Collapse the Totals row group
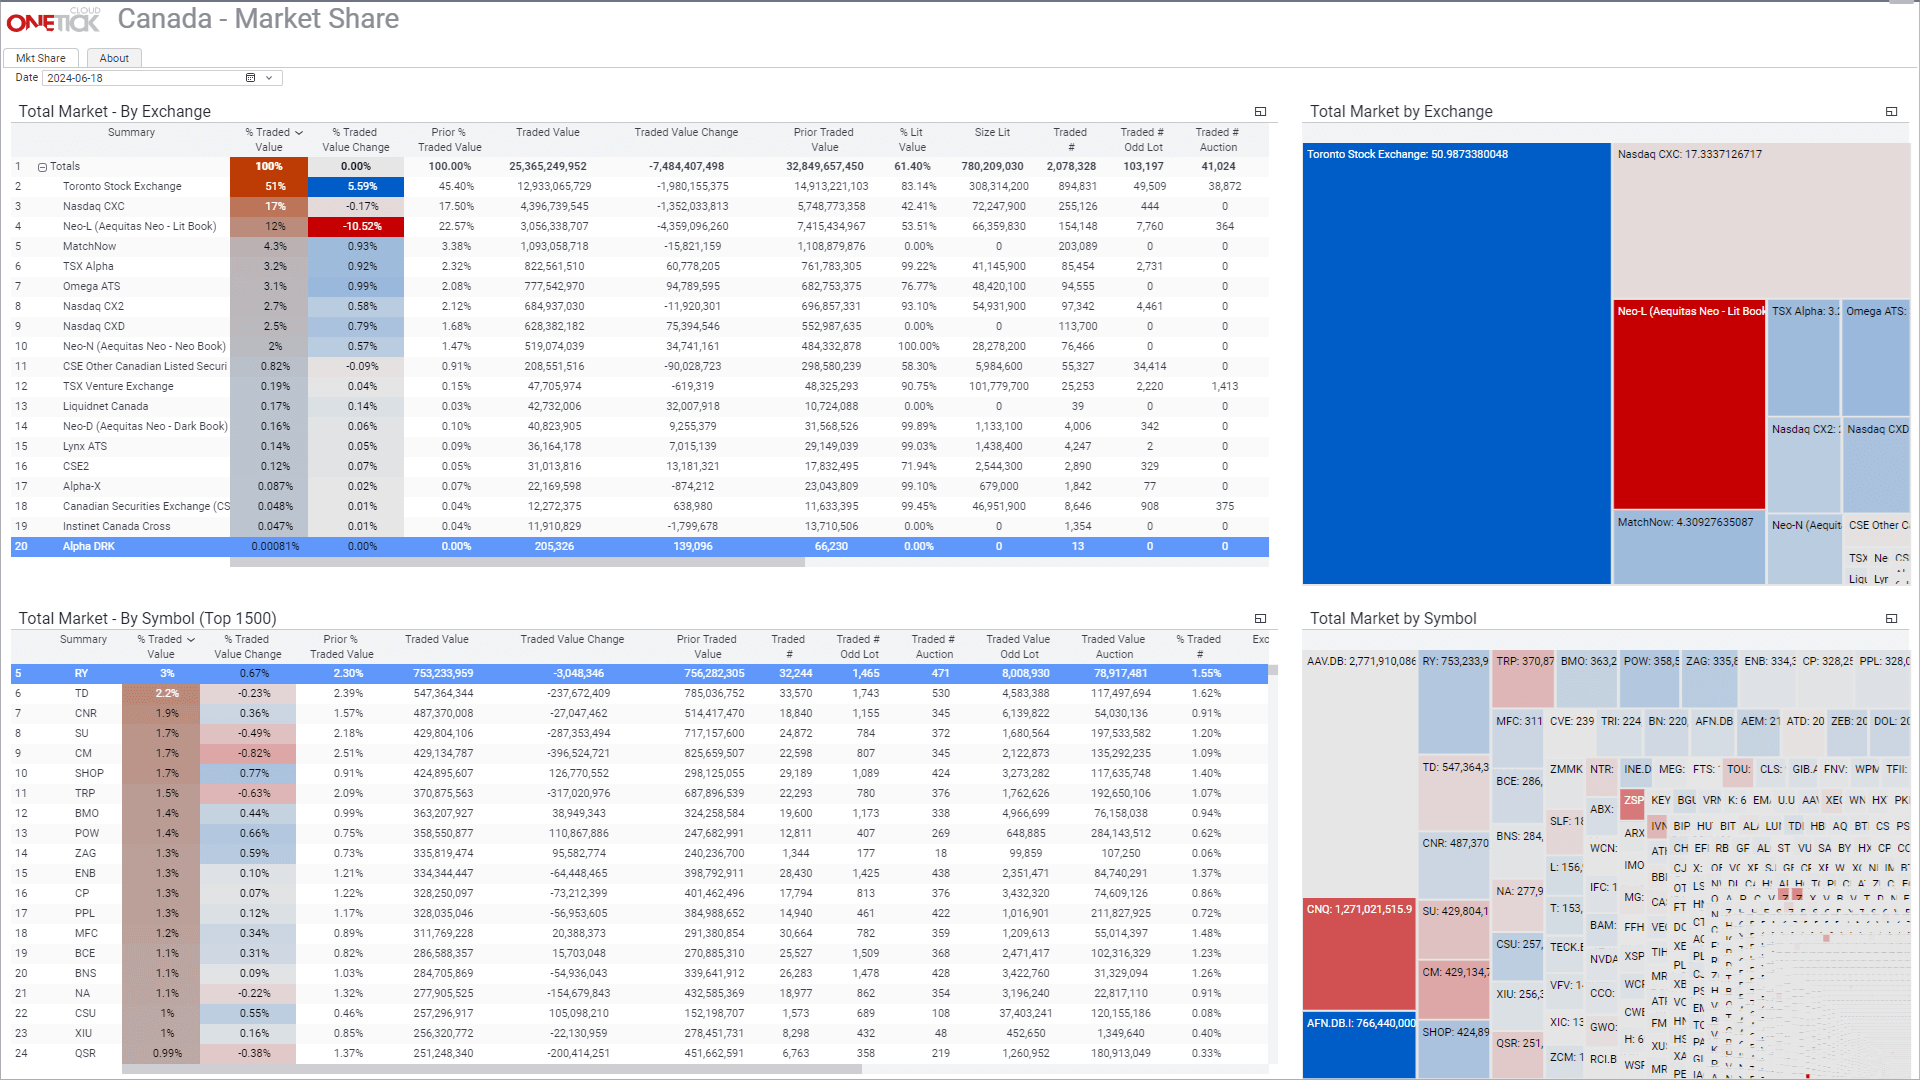 (42, 167)
